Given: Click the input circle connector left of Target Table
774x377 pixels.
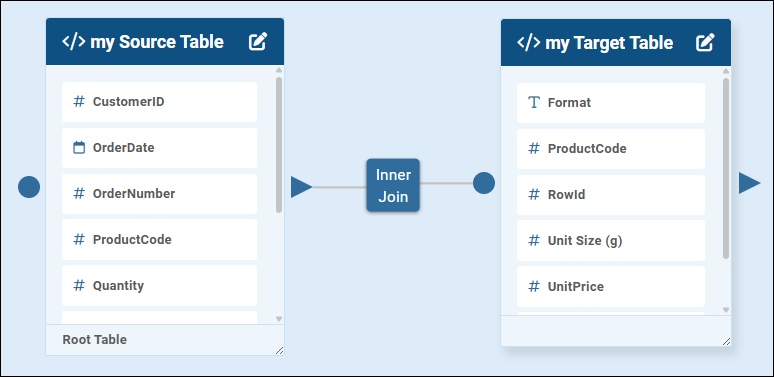Looking at the screenshot, I should point(484,183).
